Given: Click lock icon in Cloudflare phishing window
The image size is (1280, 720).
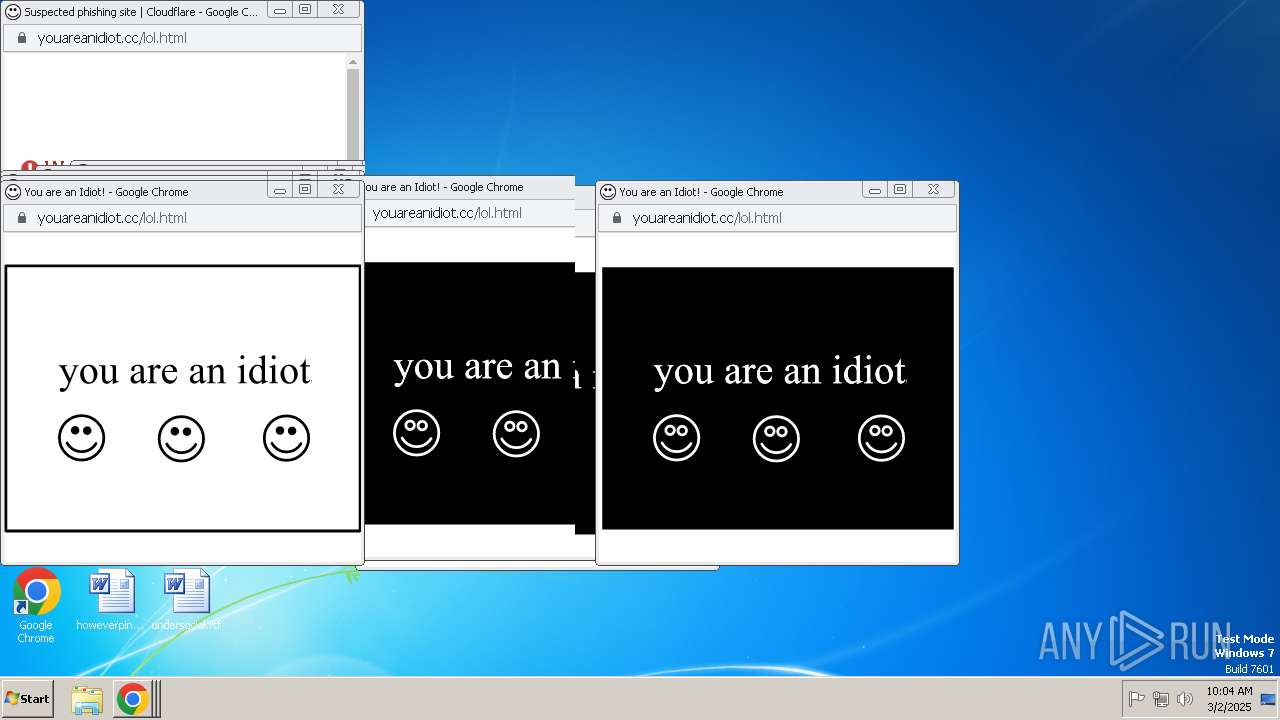Looking at the screenshot, I should (x=21, y=38).
